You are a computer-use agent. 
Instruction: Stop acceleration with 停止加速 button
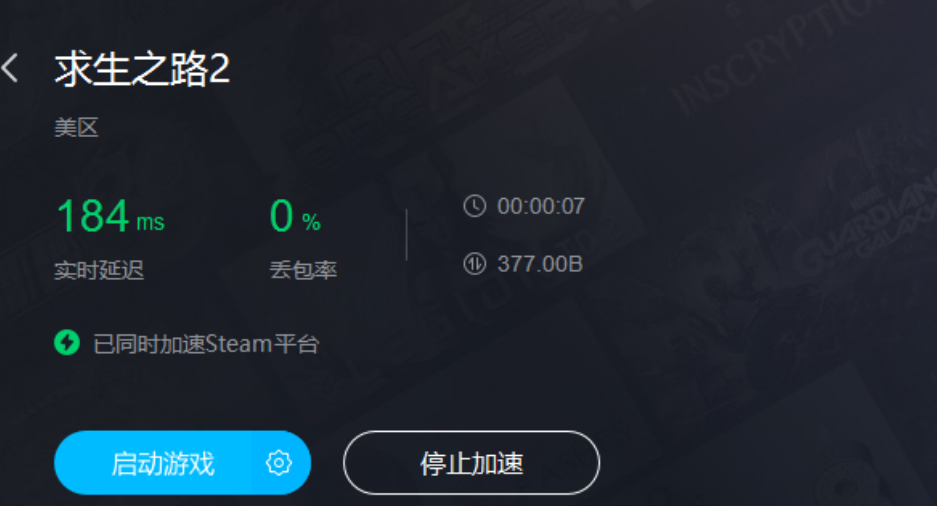(x=471, y=463)
